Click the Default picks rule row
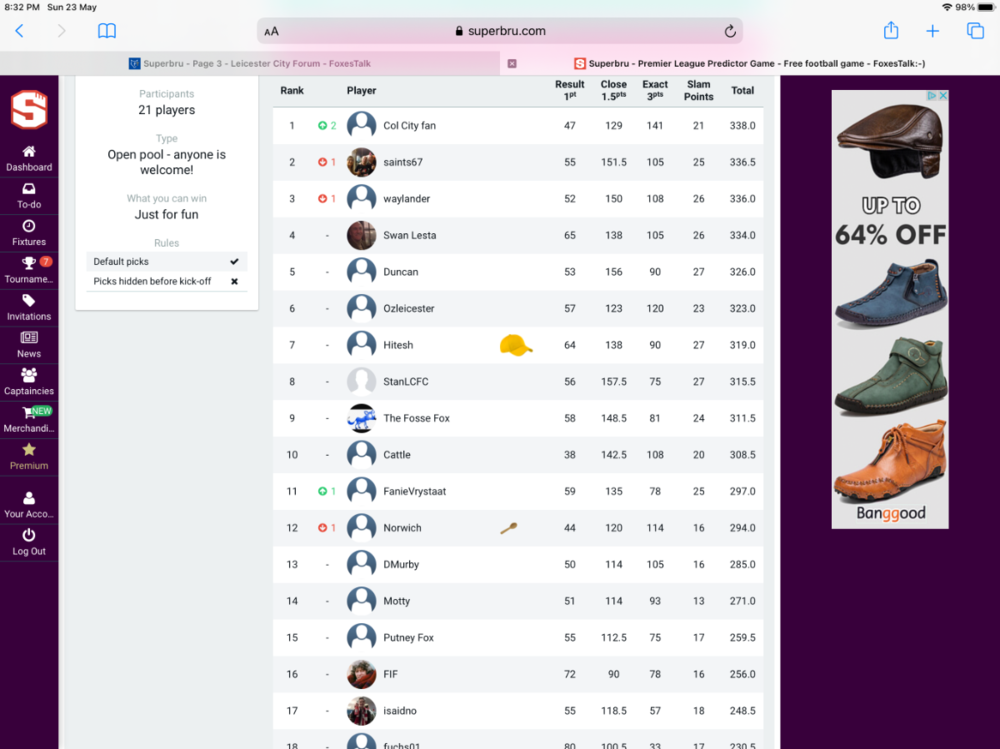Screen dimensions: 1000x749 (x=166, y=262)
